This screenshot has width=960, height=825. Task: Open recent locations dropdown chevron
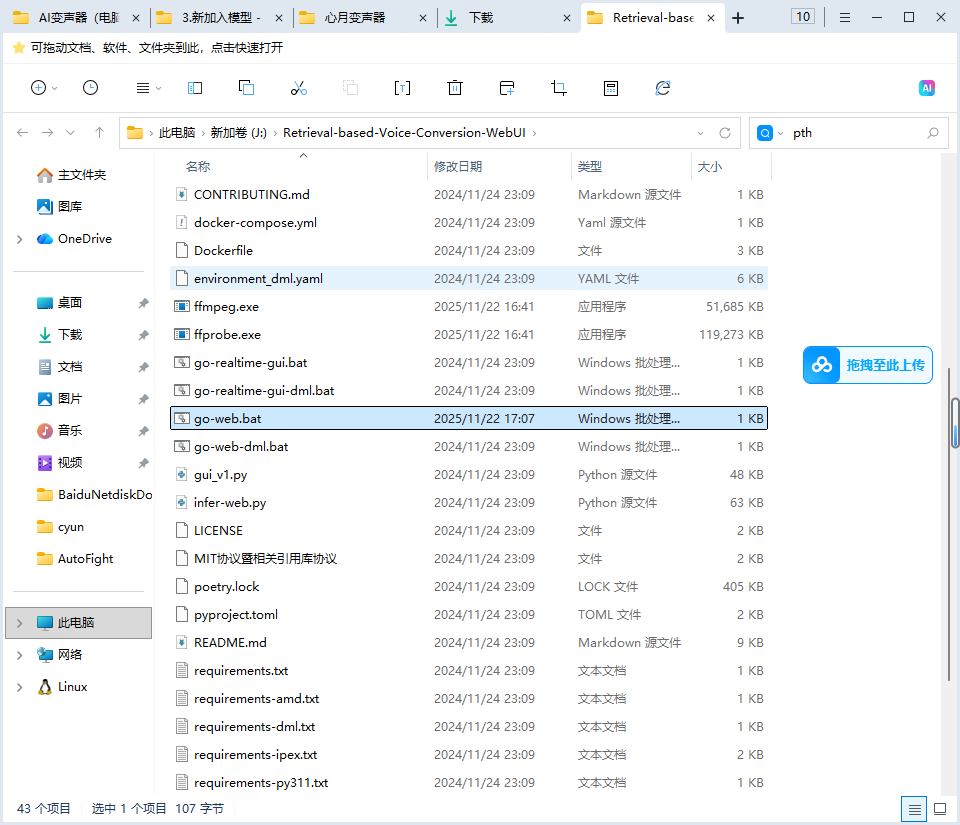70,133
